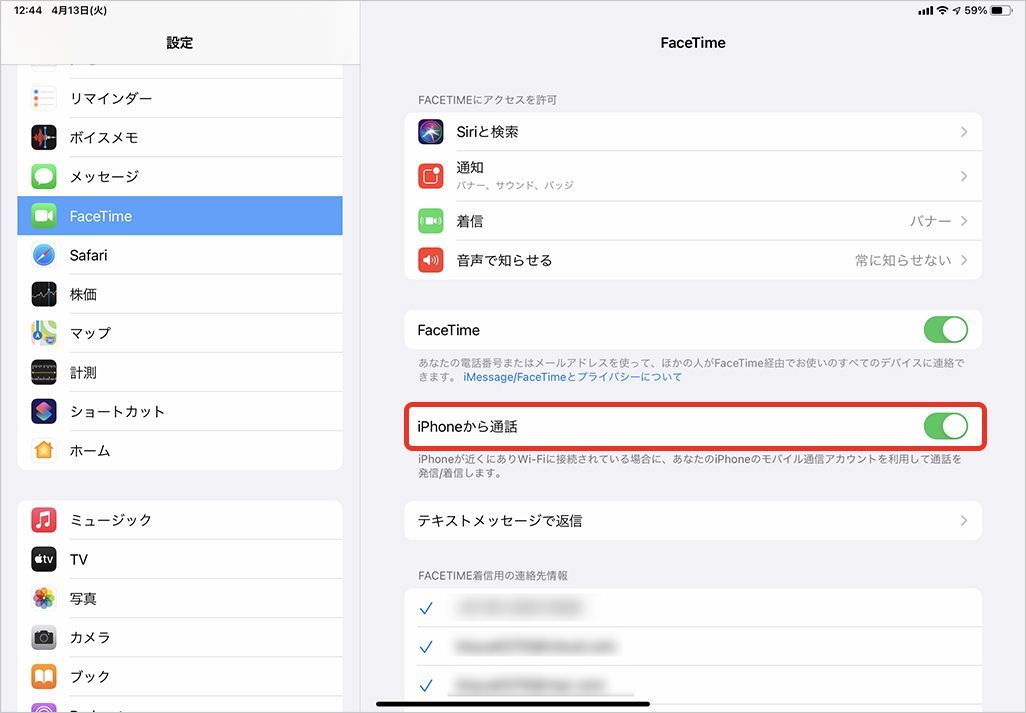Open Reminders (リマインダー) icon in sidebar

pos(44,98)
